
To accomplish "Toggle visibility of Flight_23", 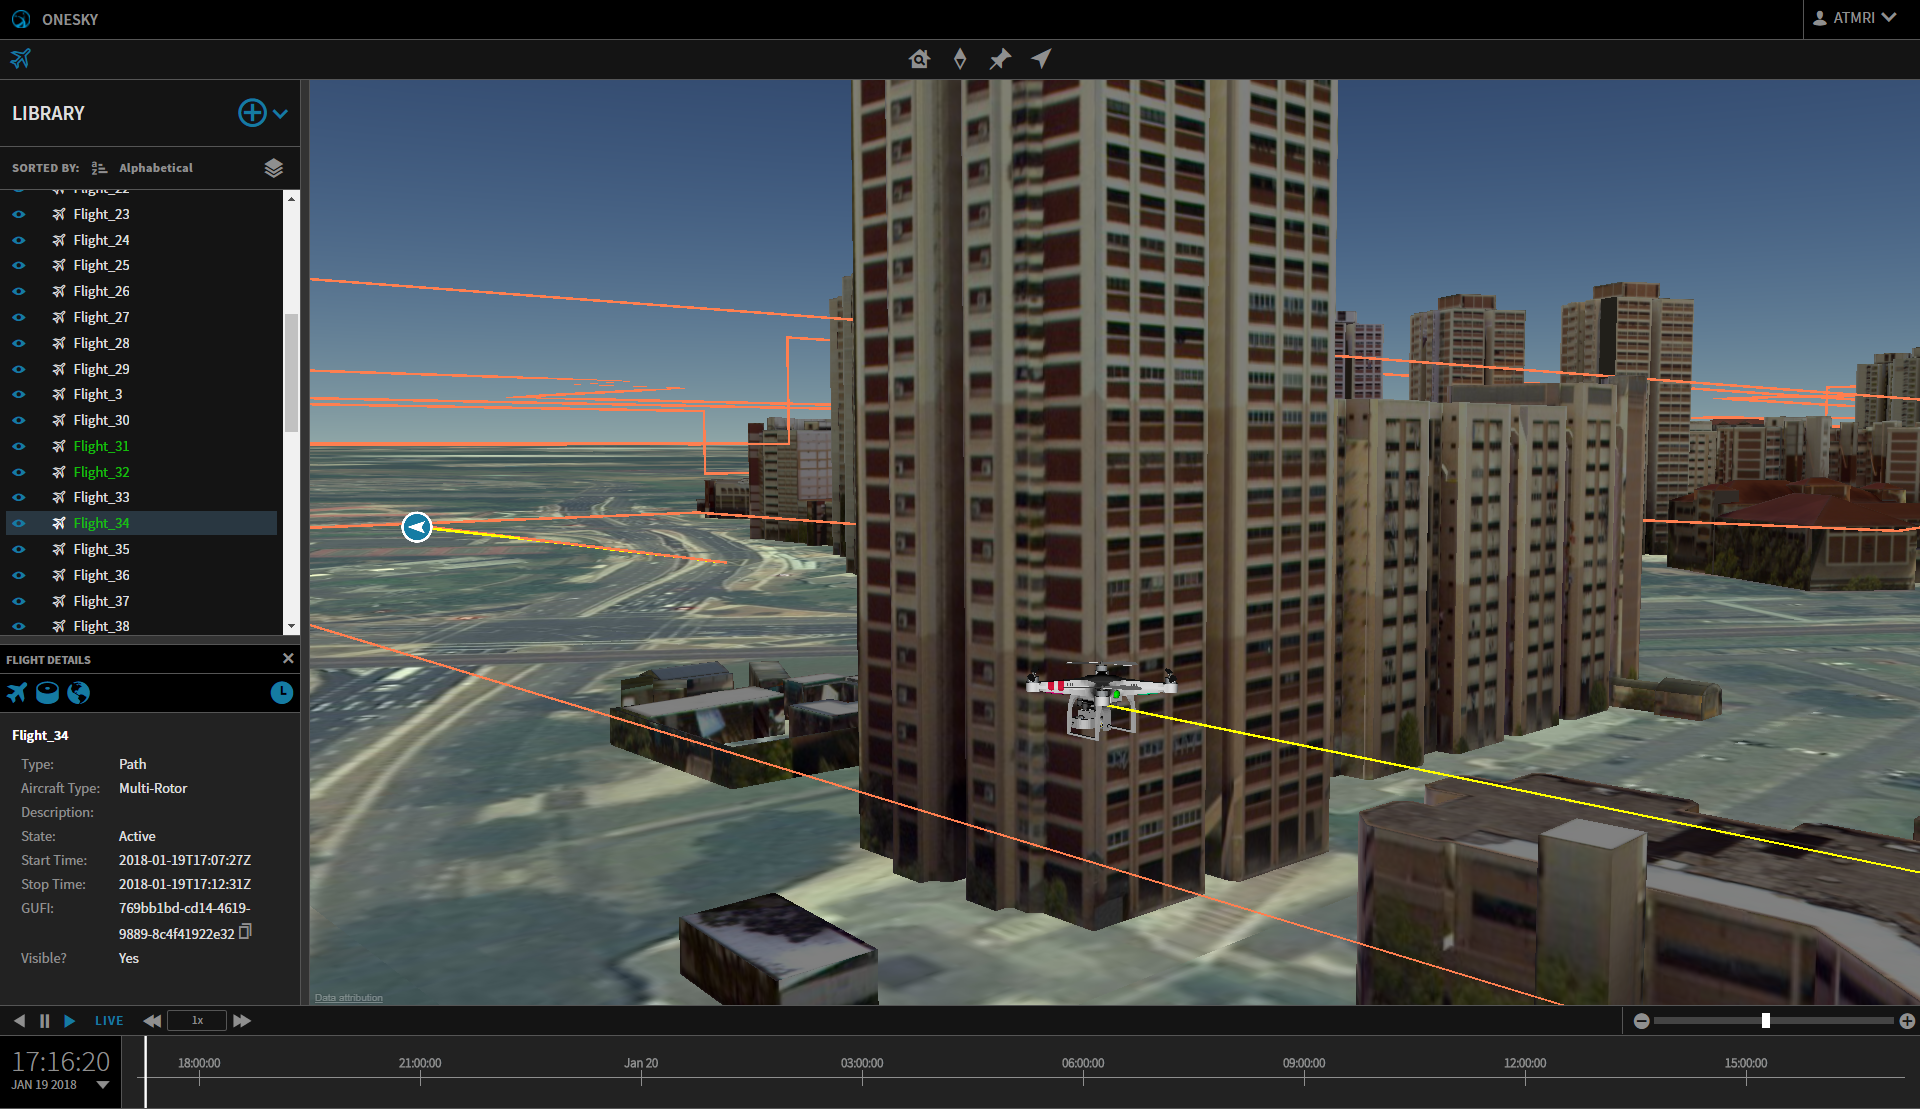I will pyautogui.click(x=18, y=214).
